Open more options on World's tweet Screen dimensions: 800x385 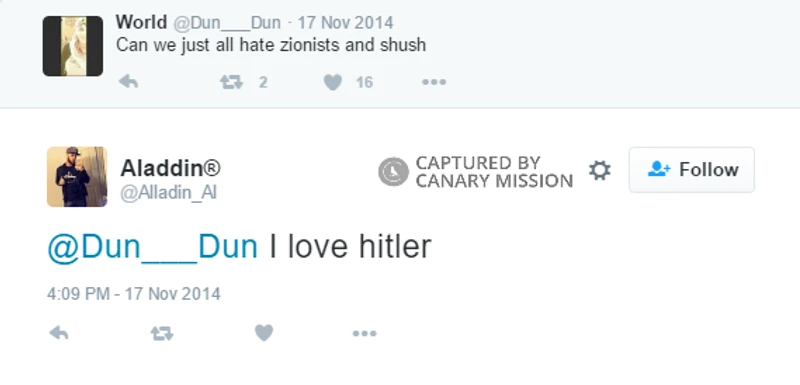434,82
